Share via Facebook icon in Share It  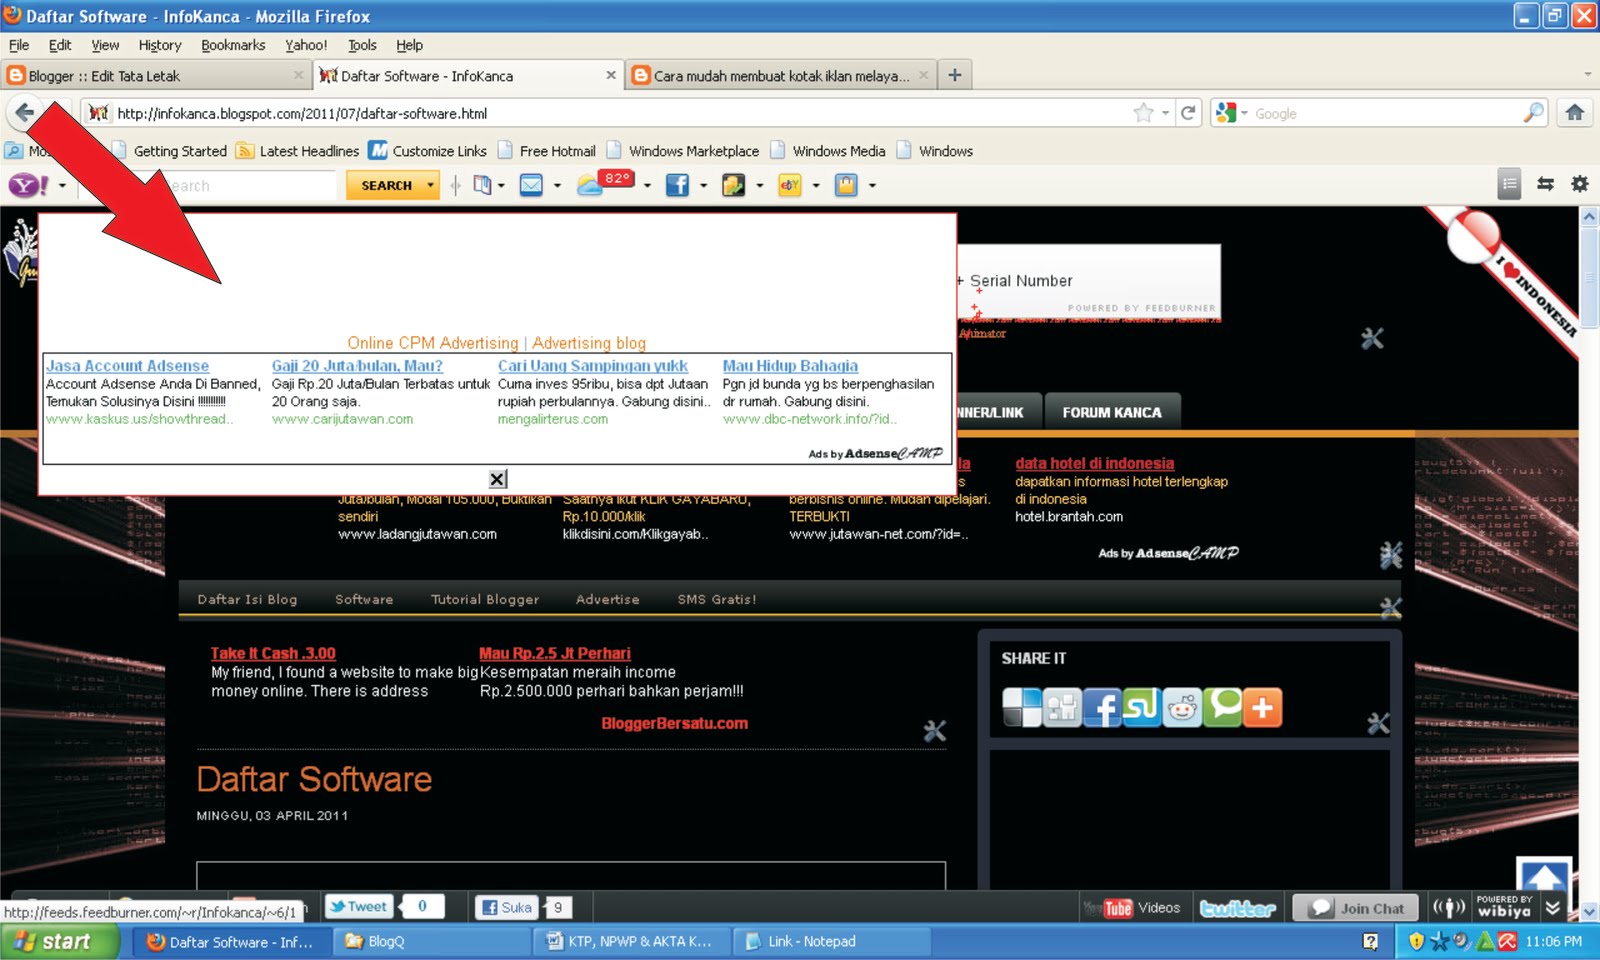(1102, 707)
